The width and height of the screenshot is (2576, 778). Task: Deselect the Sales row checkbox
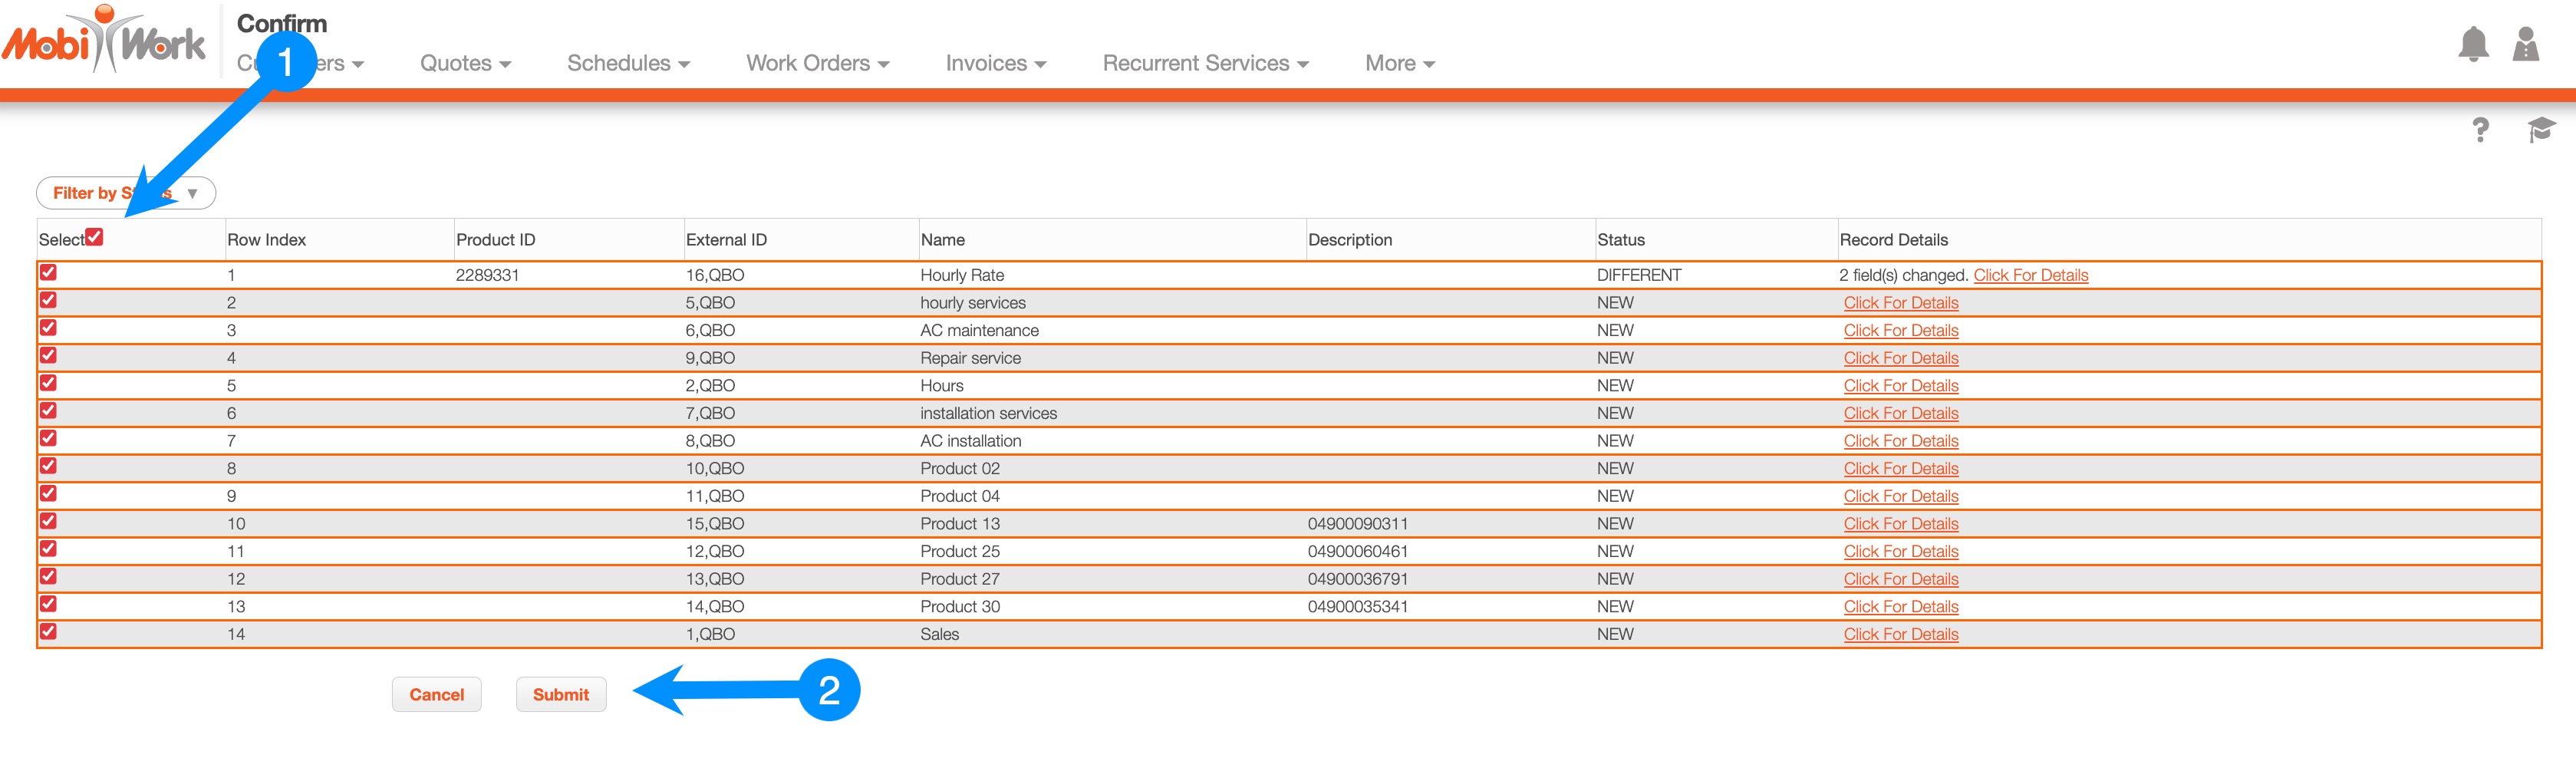click(48, 632)
